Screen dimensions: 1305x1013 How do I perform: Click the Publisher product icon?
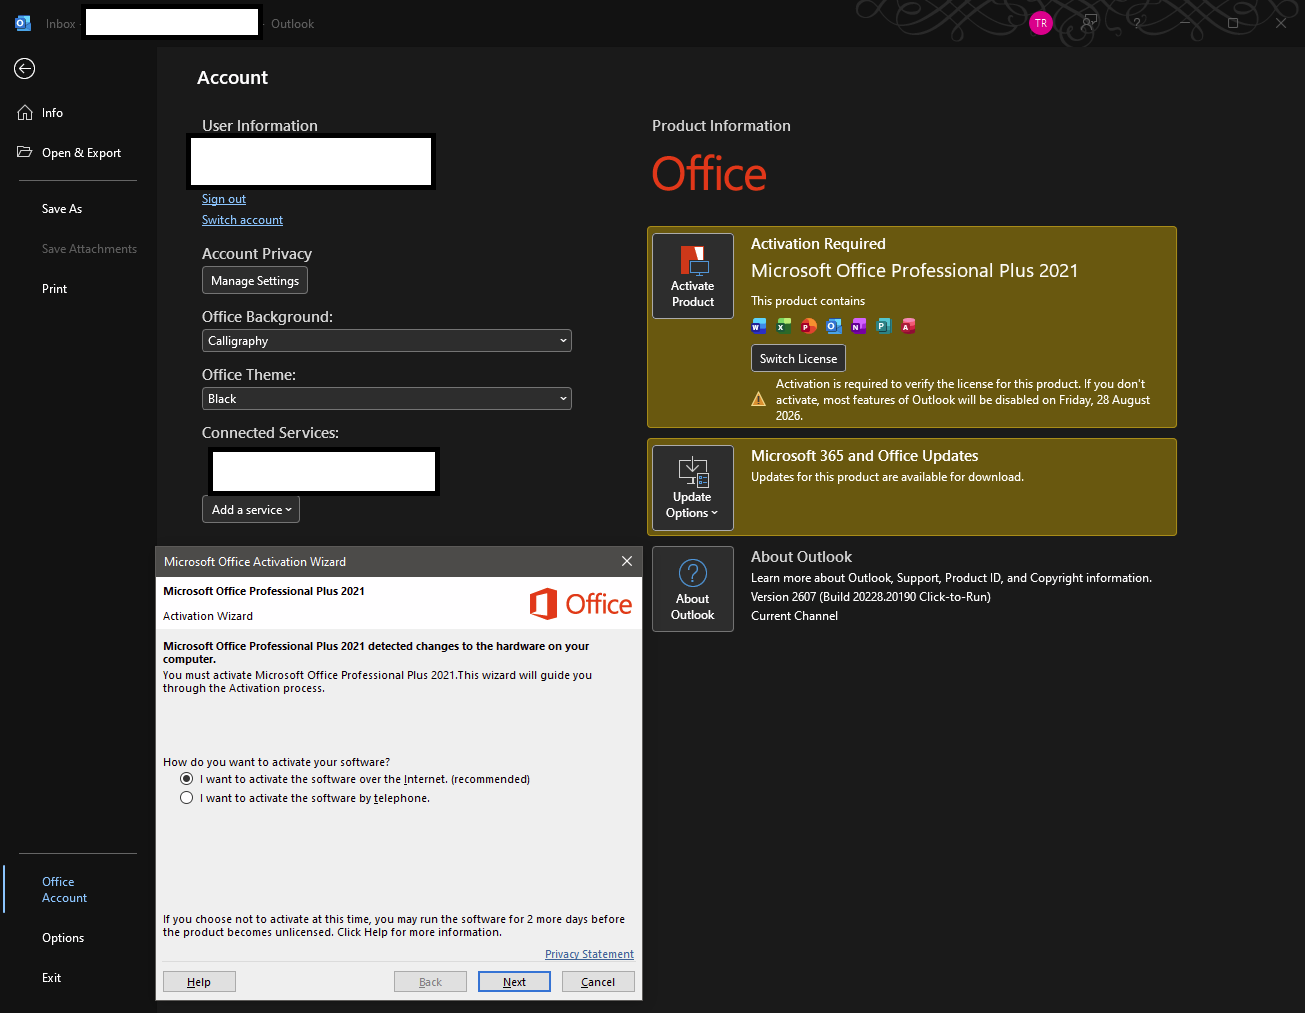[x=884, y=325]
